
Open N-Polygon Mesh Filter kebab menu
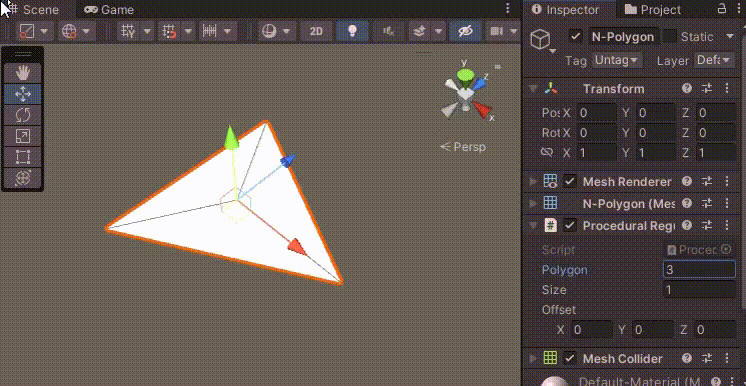click(726, 203)
